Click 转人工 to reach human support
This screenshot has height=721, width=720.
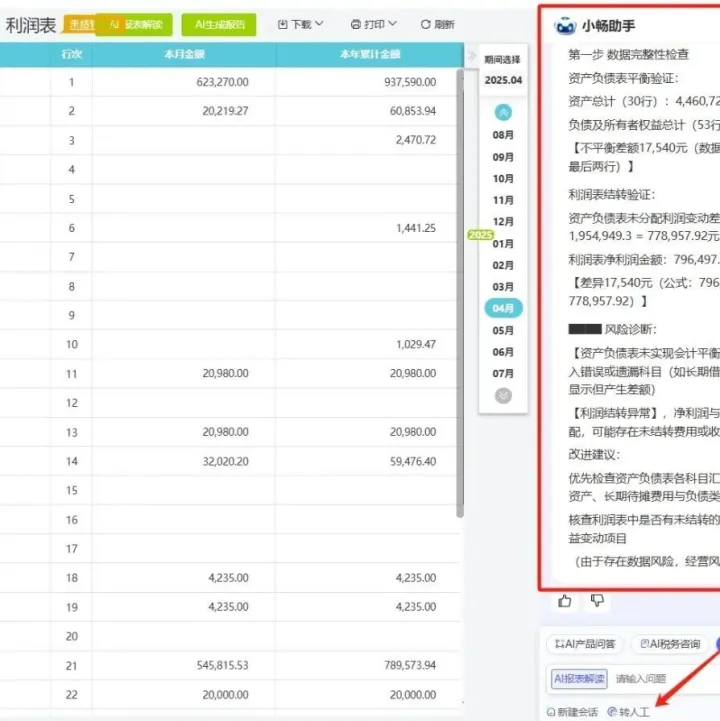pos(628,712)
